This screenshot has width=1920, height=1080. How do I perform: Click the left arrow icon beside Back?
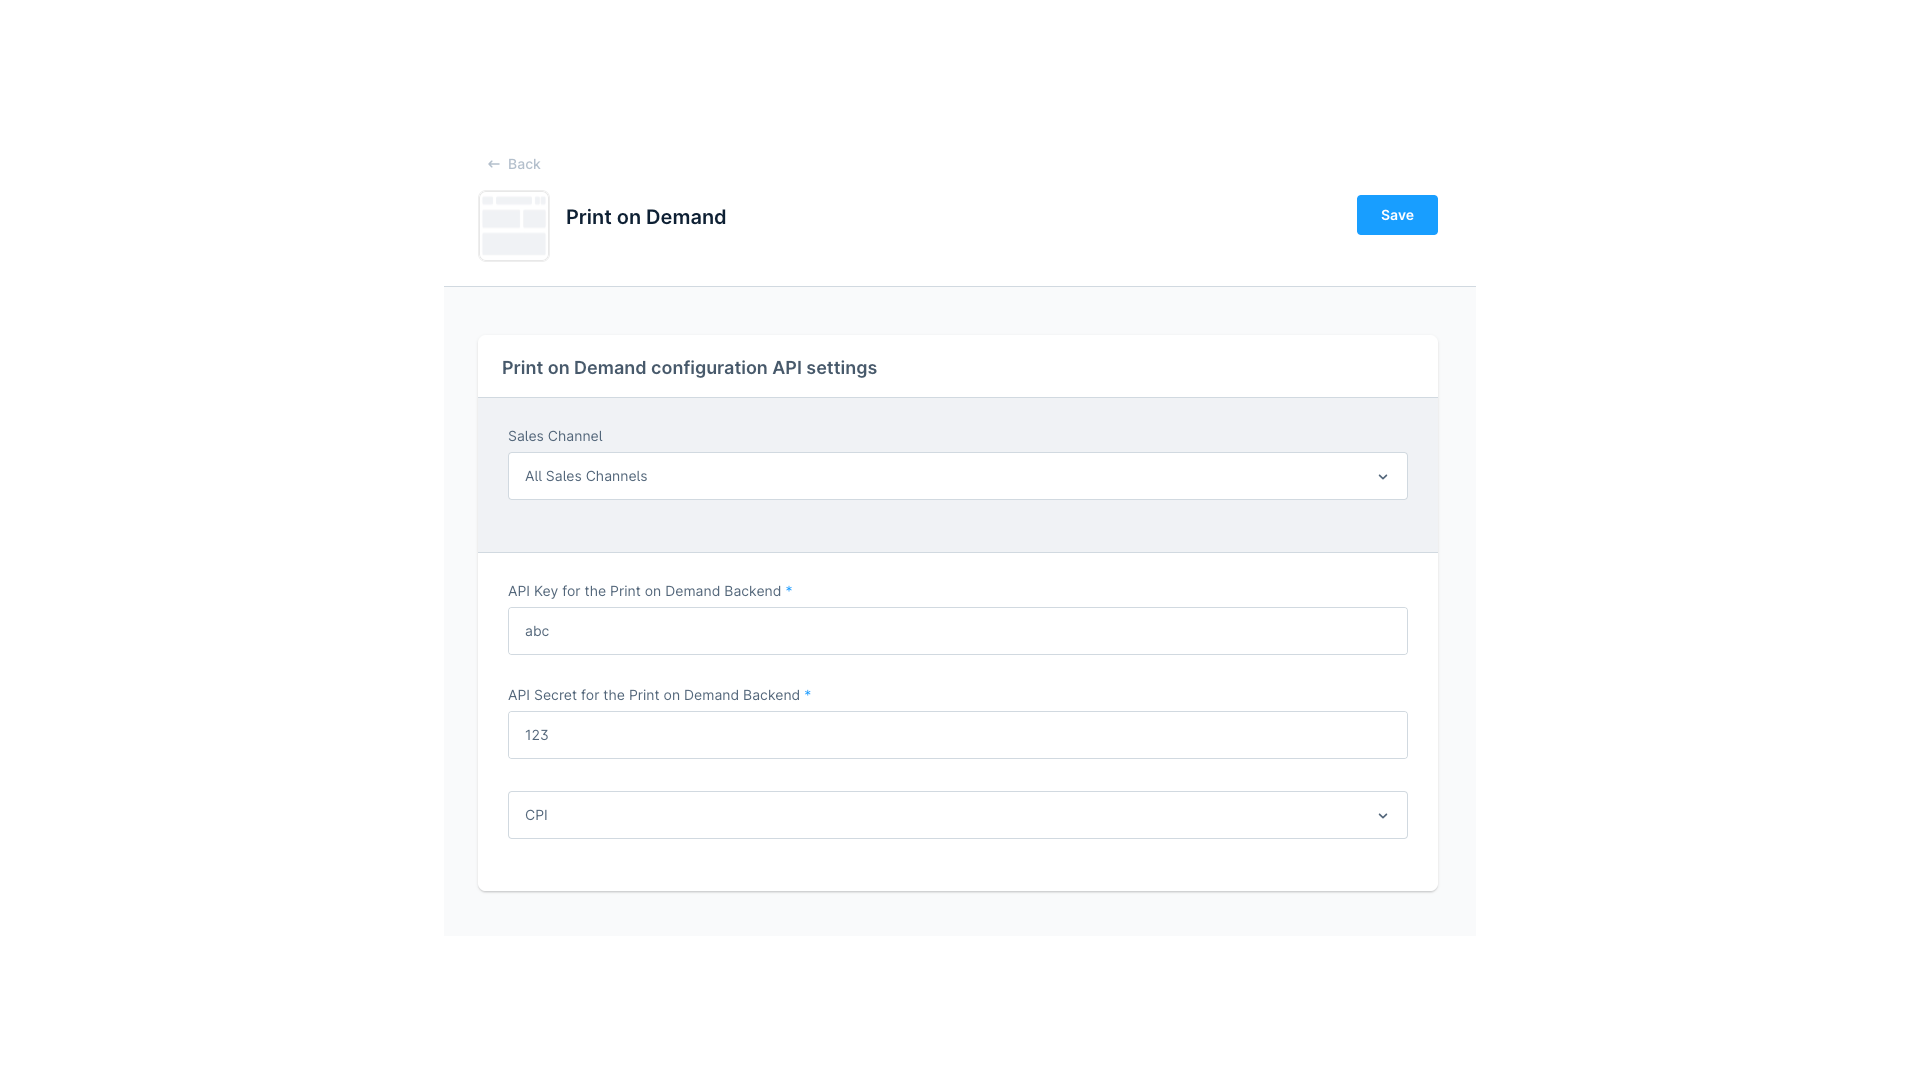pyautogui.click(x=493, y=164)
